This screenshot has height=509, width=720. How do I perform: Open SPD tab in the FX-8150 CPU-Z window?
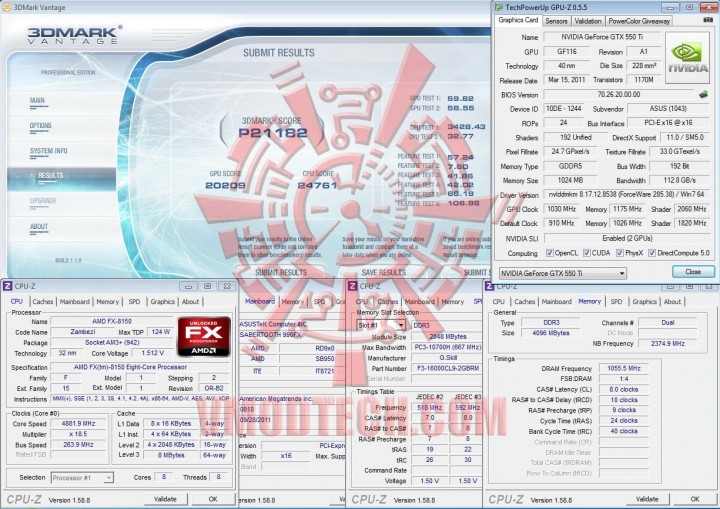click(134, 302)
